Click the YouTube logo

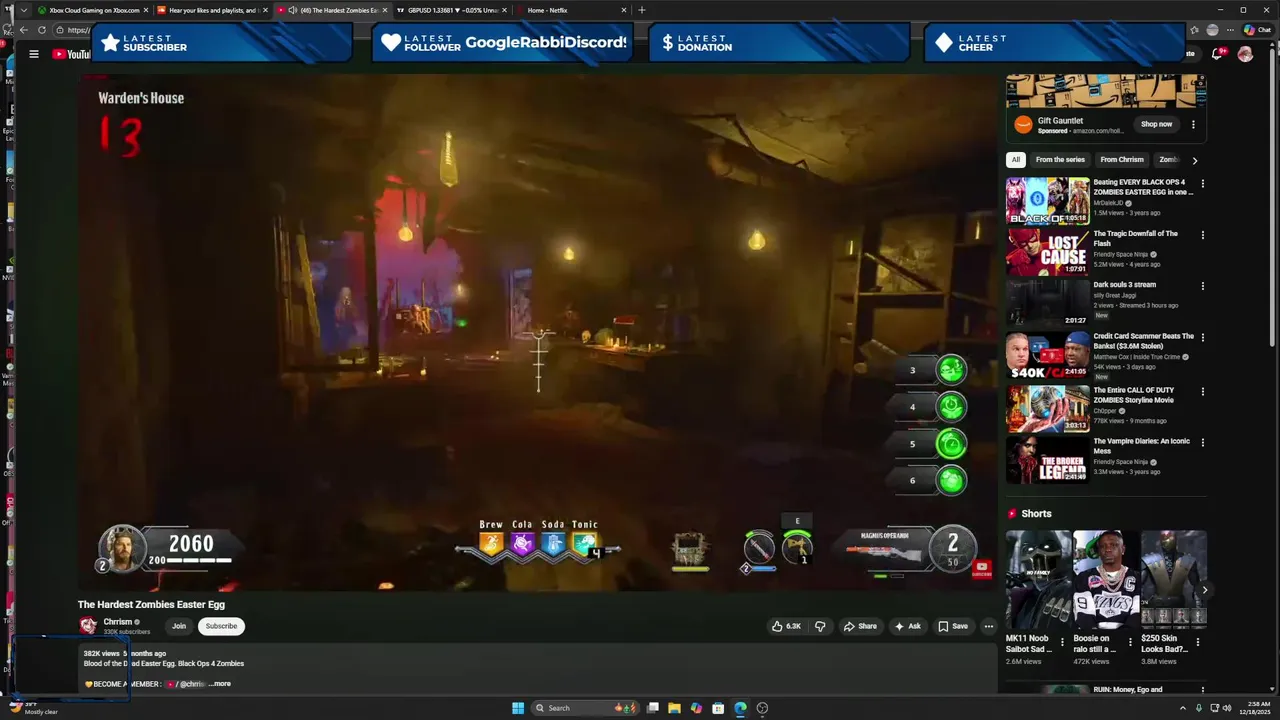coord(71,54)
